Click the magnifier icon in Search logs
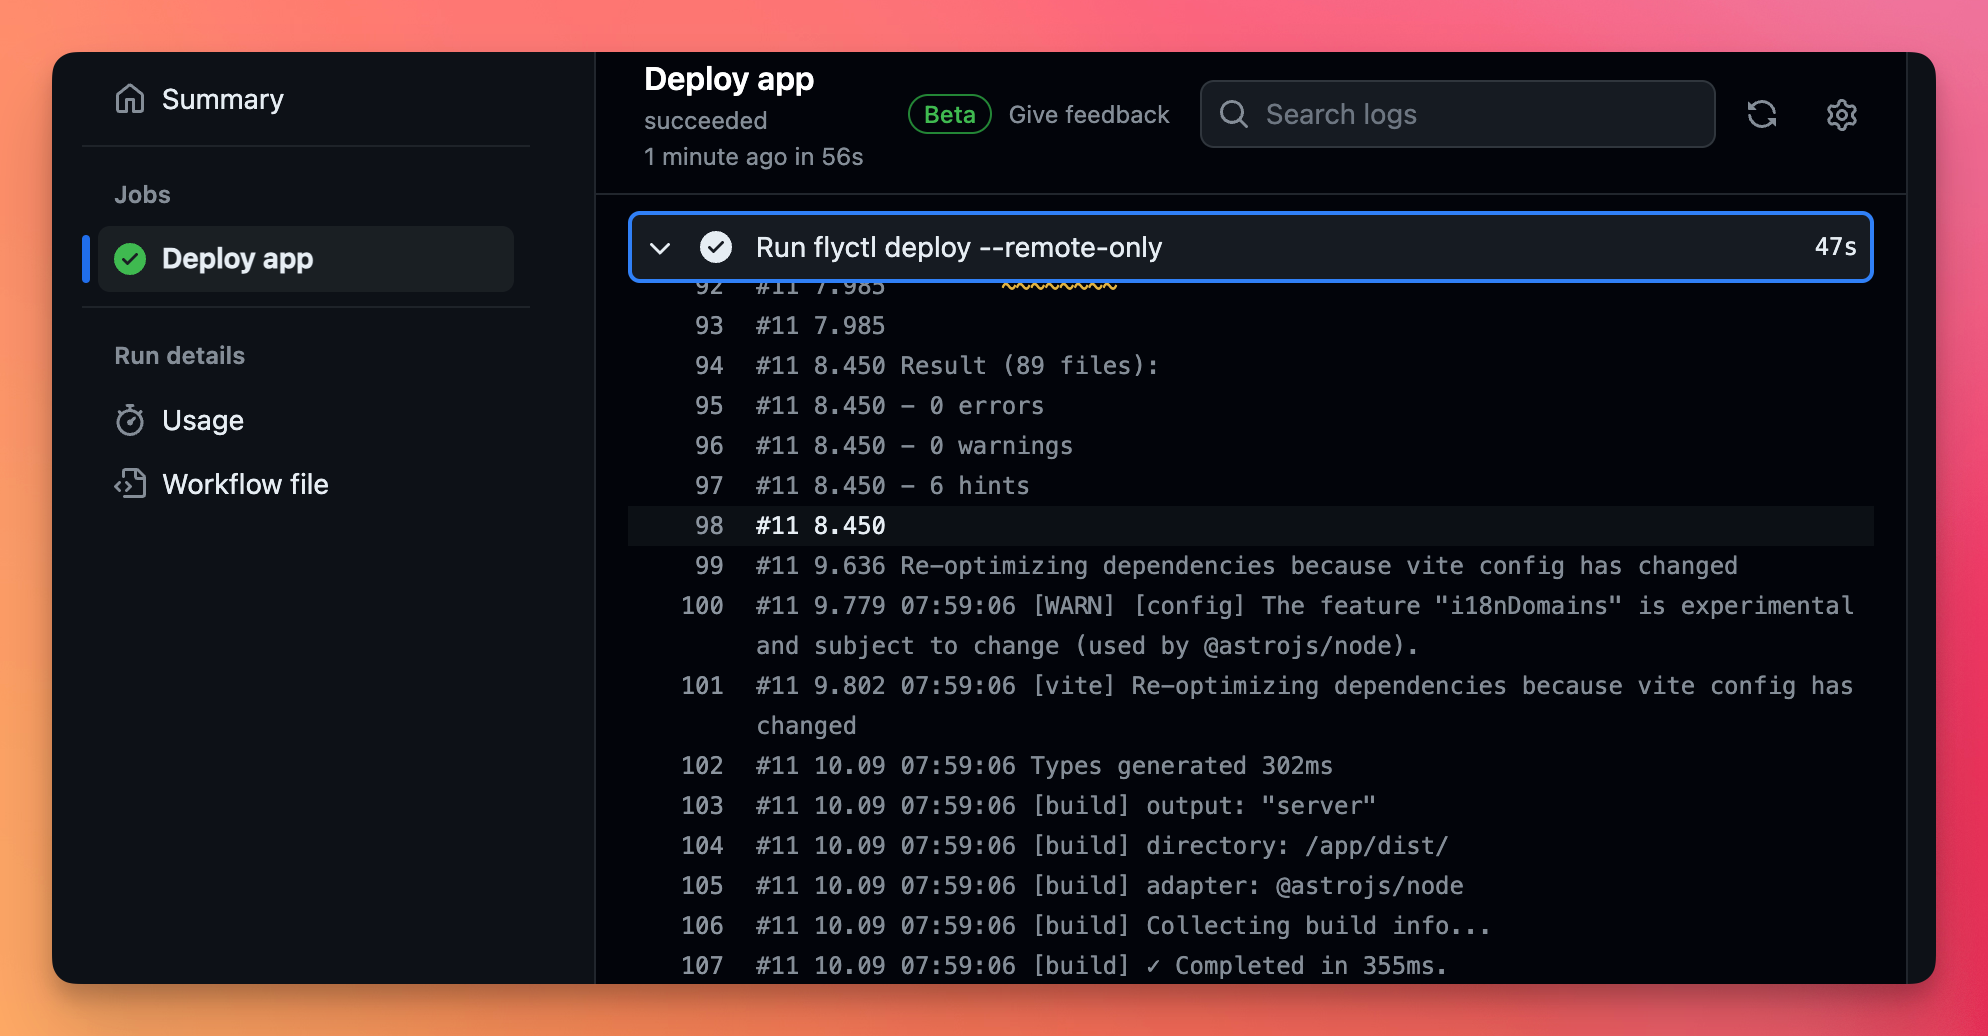 pos(1234,114)
